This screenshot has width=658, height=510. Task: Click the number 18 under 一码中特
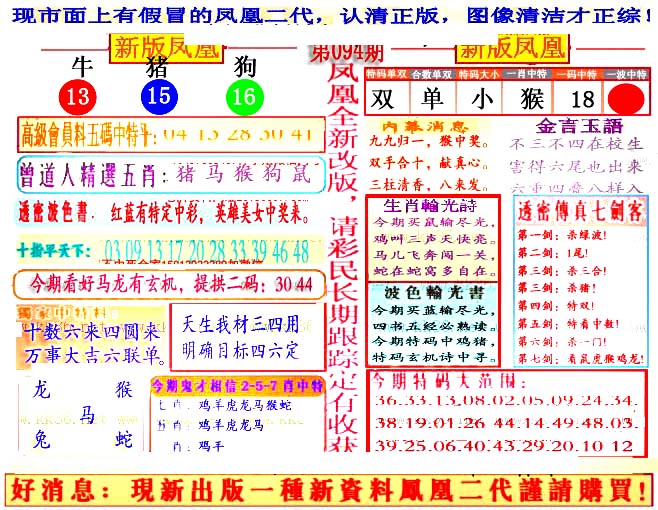(x=582, y=99)
